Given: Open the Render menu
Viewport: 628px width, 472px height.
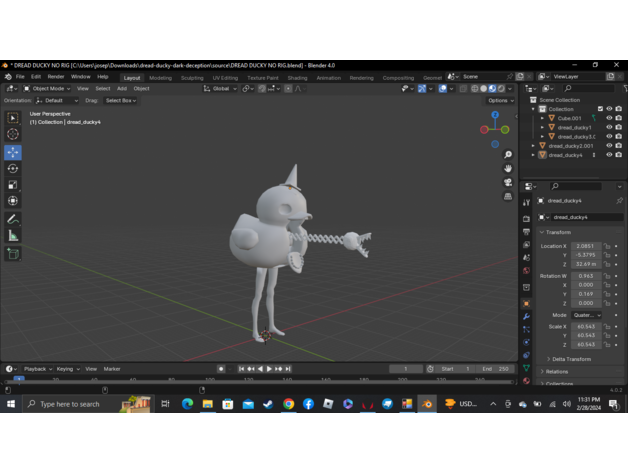Looking at the screenshot, I should (56, 77).
